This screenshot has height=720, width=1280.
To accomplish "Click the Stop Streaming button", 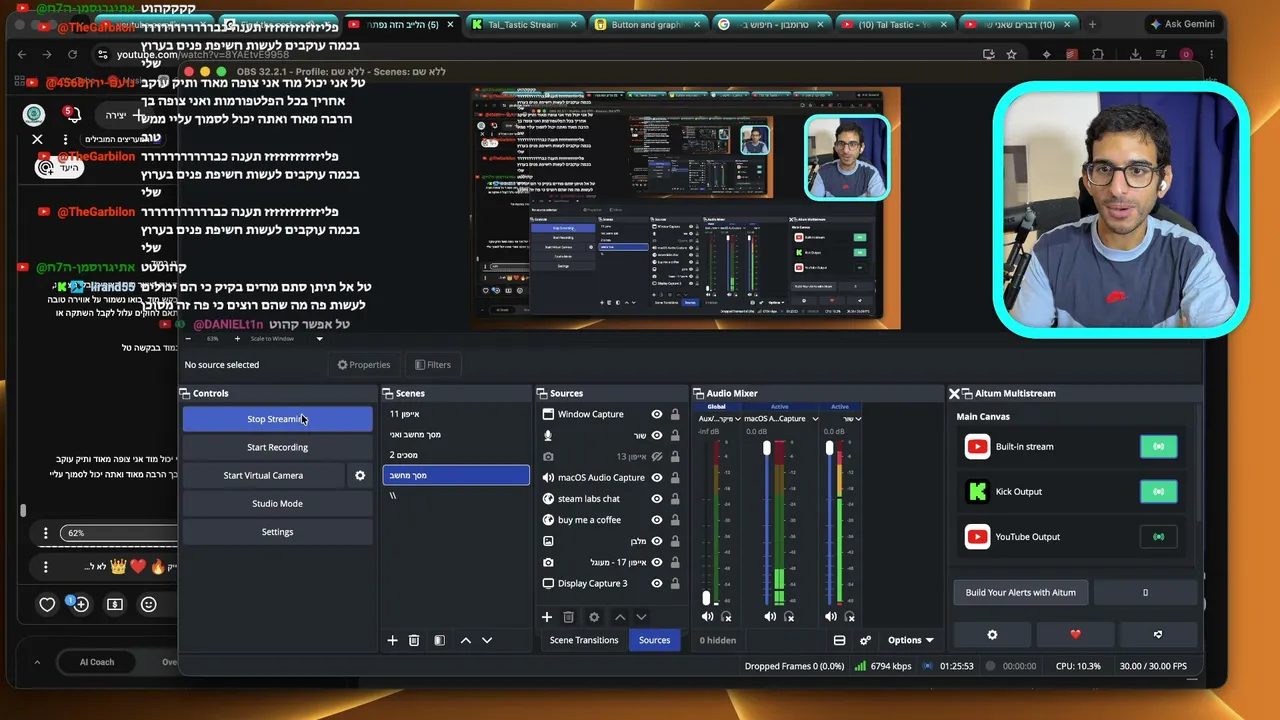I will [x=277, y=419].
